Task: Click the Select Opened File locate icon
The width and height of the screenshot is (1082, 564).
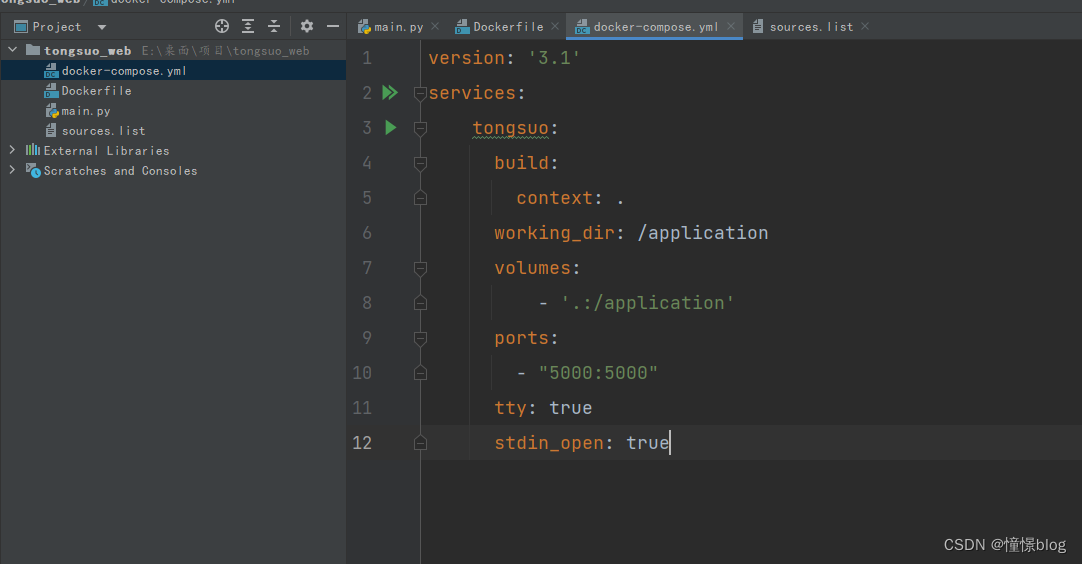Action: tap(222, 26)
